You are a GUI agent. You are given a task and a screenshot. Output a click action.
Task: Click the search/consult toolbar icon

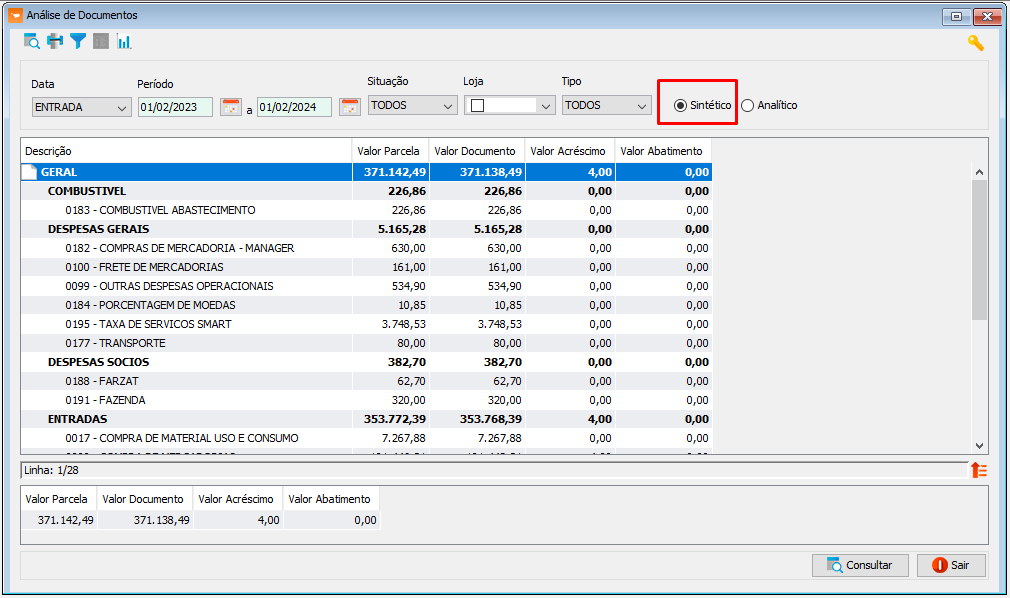[32, 42]
